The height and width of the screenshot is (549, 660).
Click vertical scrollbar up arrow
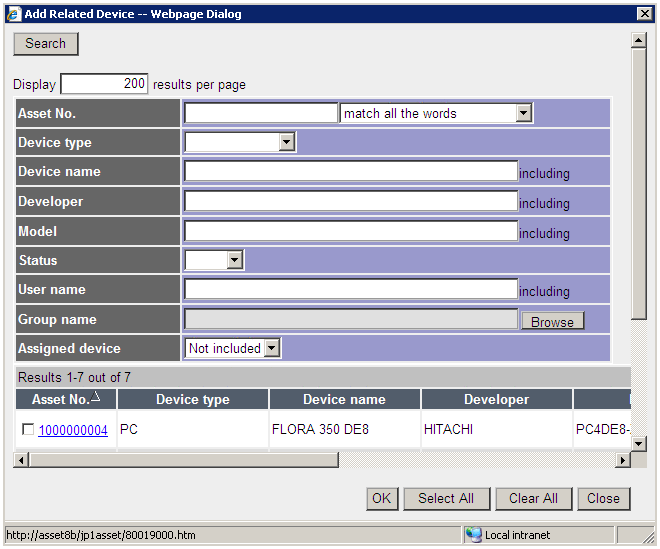click(639, 40)
